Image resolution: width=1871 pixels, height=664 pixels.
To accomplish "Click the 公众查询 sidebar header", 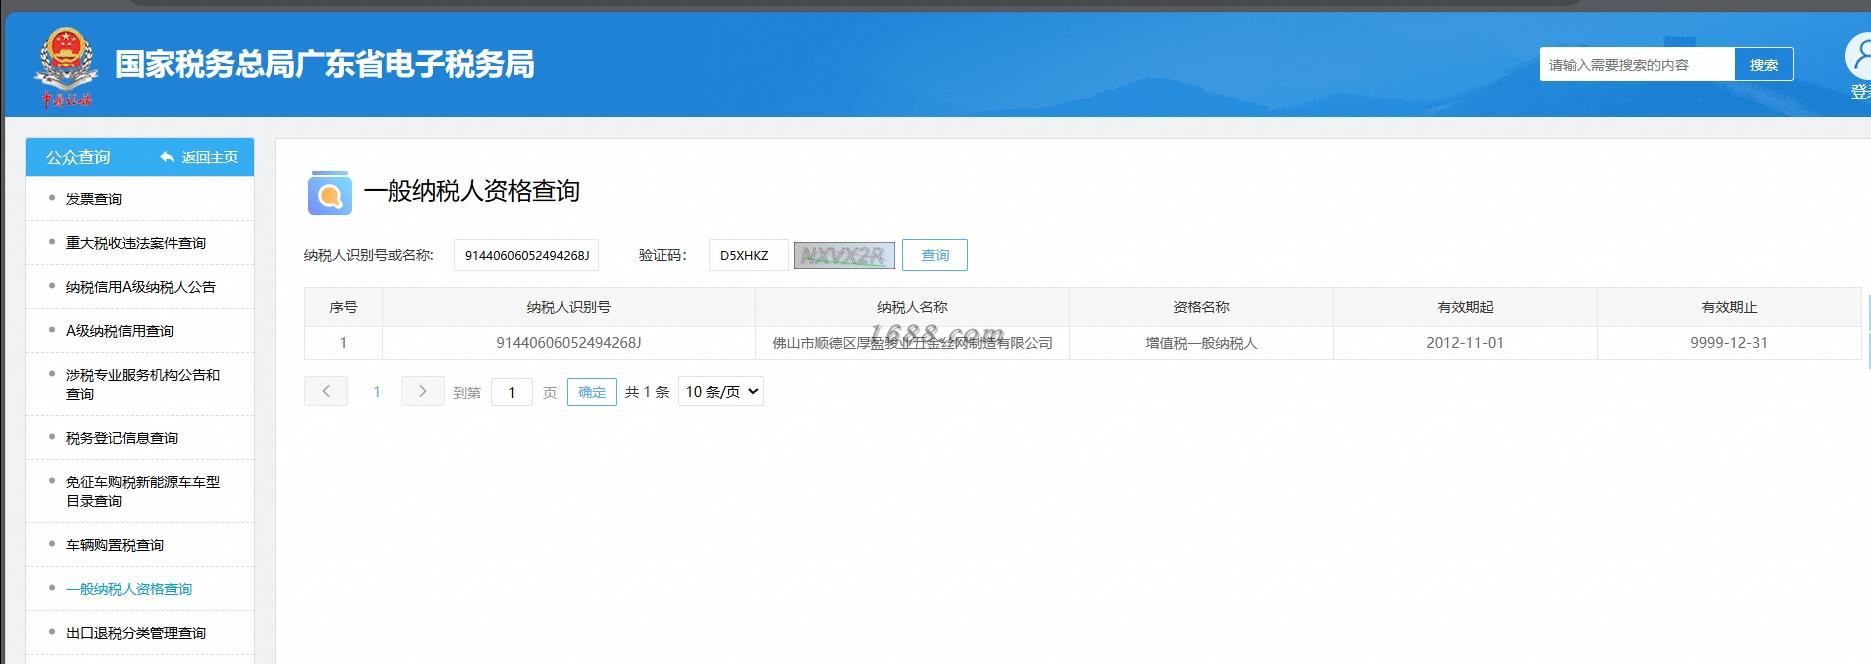I will (x=78, y=157).
